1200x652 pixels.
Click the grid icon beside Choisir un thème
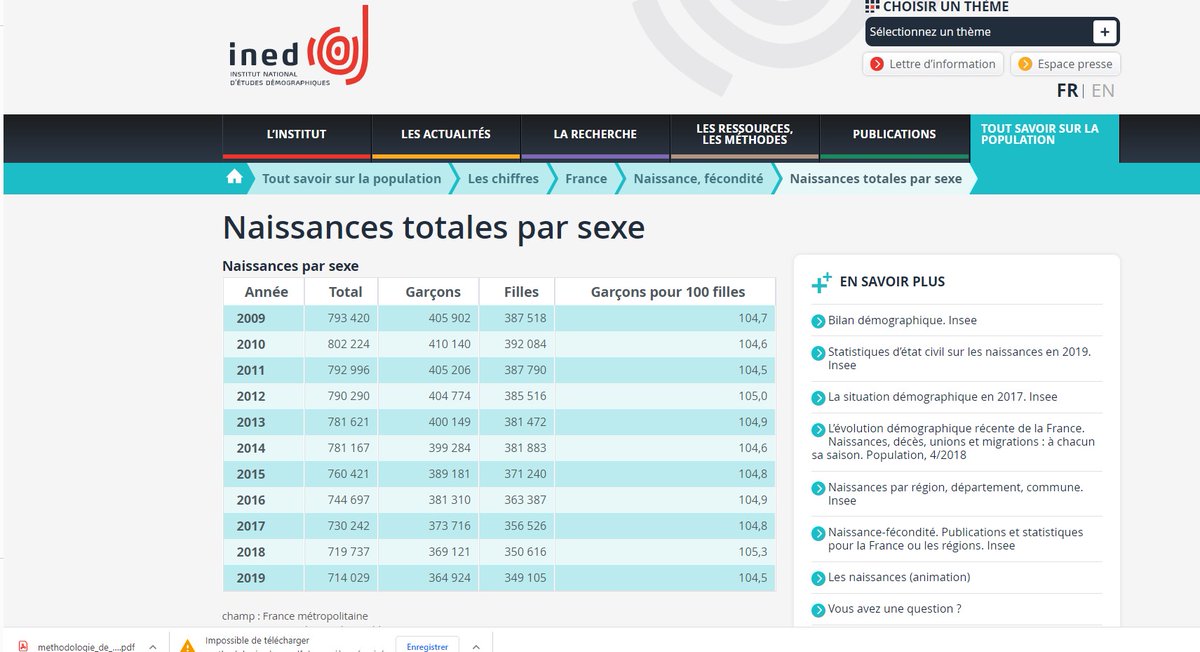pyautogui.click(x=873, y=6)
